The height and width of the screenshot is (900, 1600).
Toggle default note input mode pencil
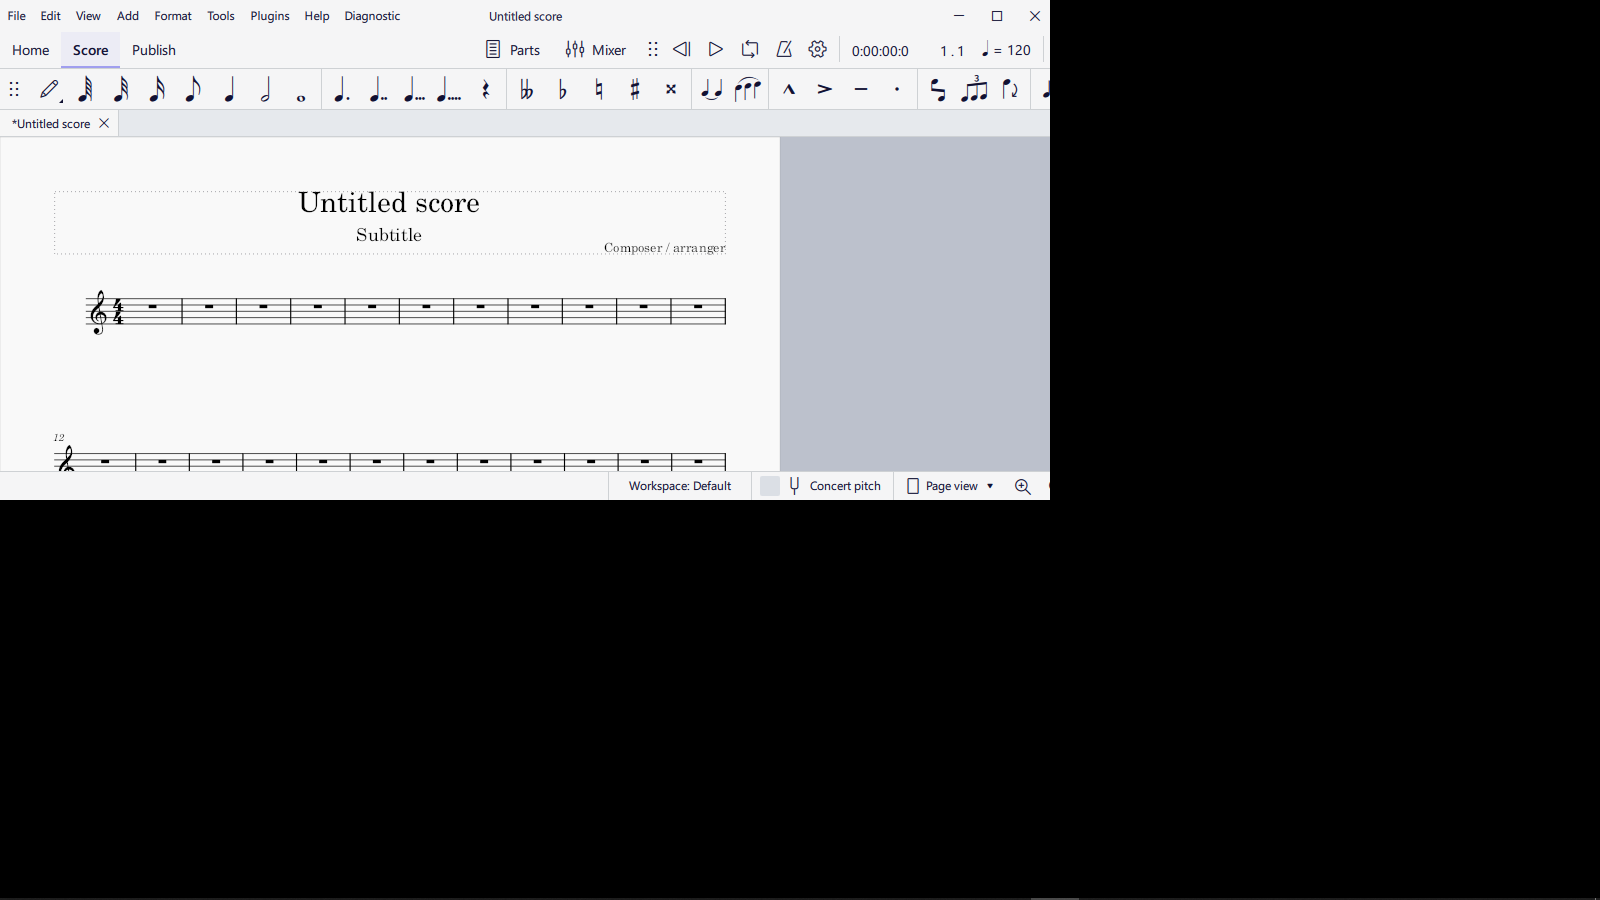tap(51, 90)
